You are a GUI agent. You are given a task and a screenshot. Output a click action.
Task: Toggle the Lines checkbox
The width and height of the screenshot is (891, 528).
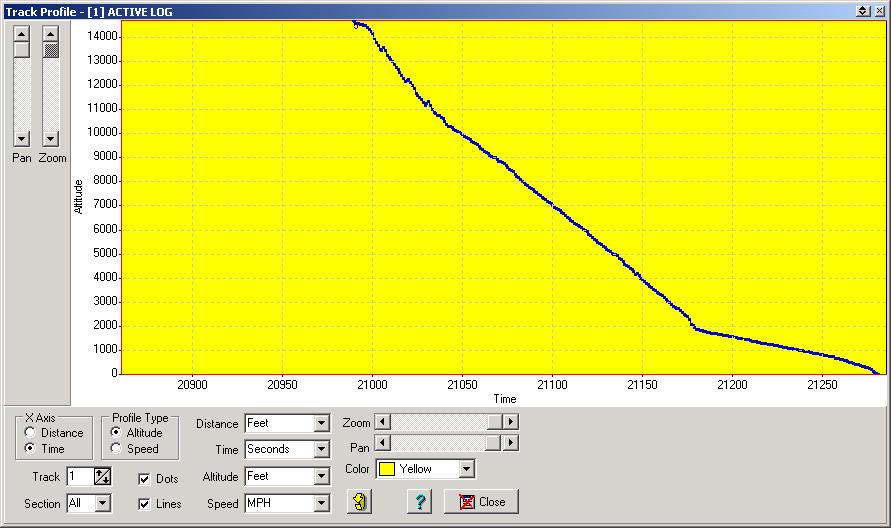pyautogui.click(x=145, y=504)
